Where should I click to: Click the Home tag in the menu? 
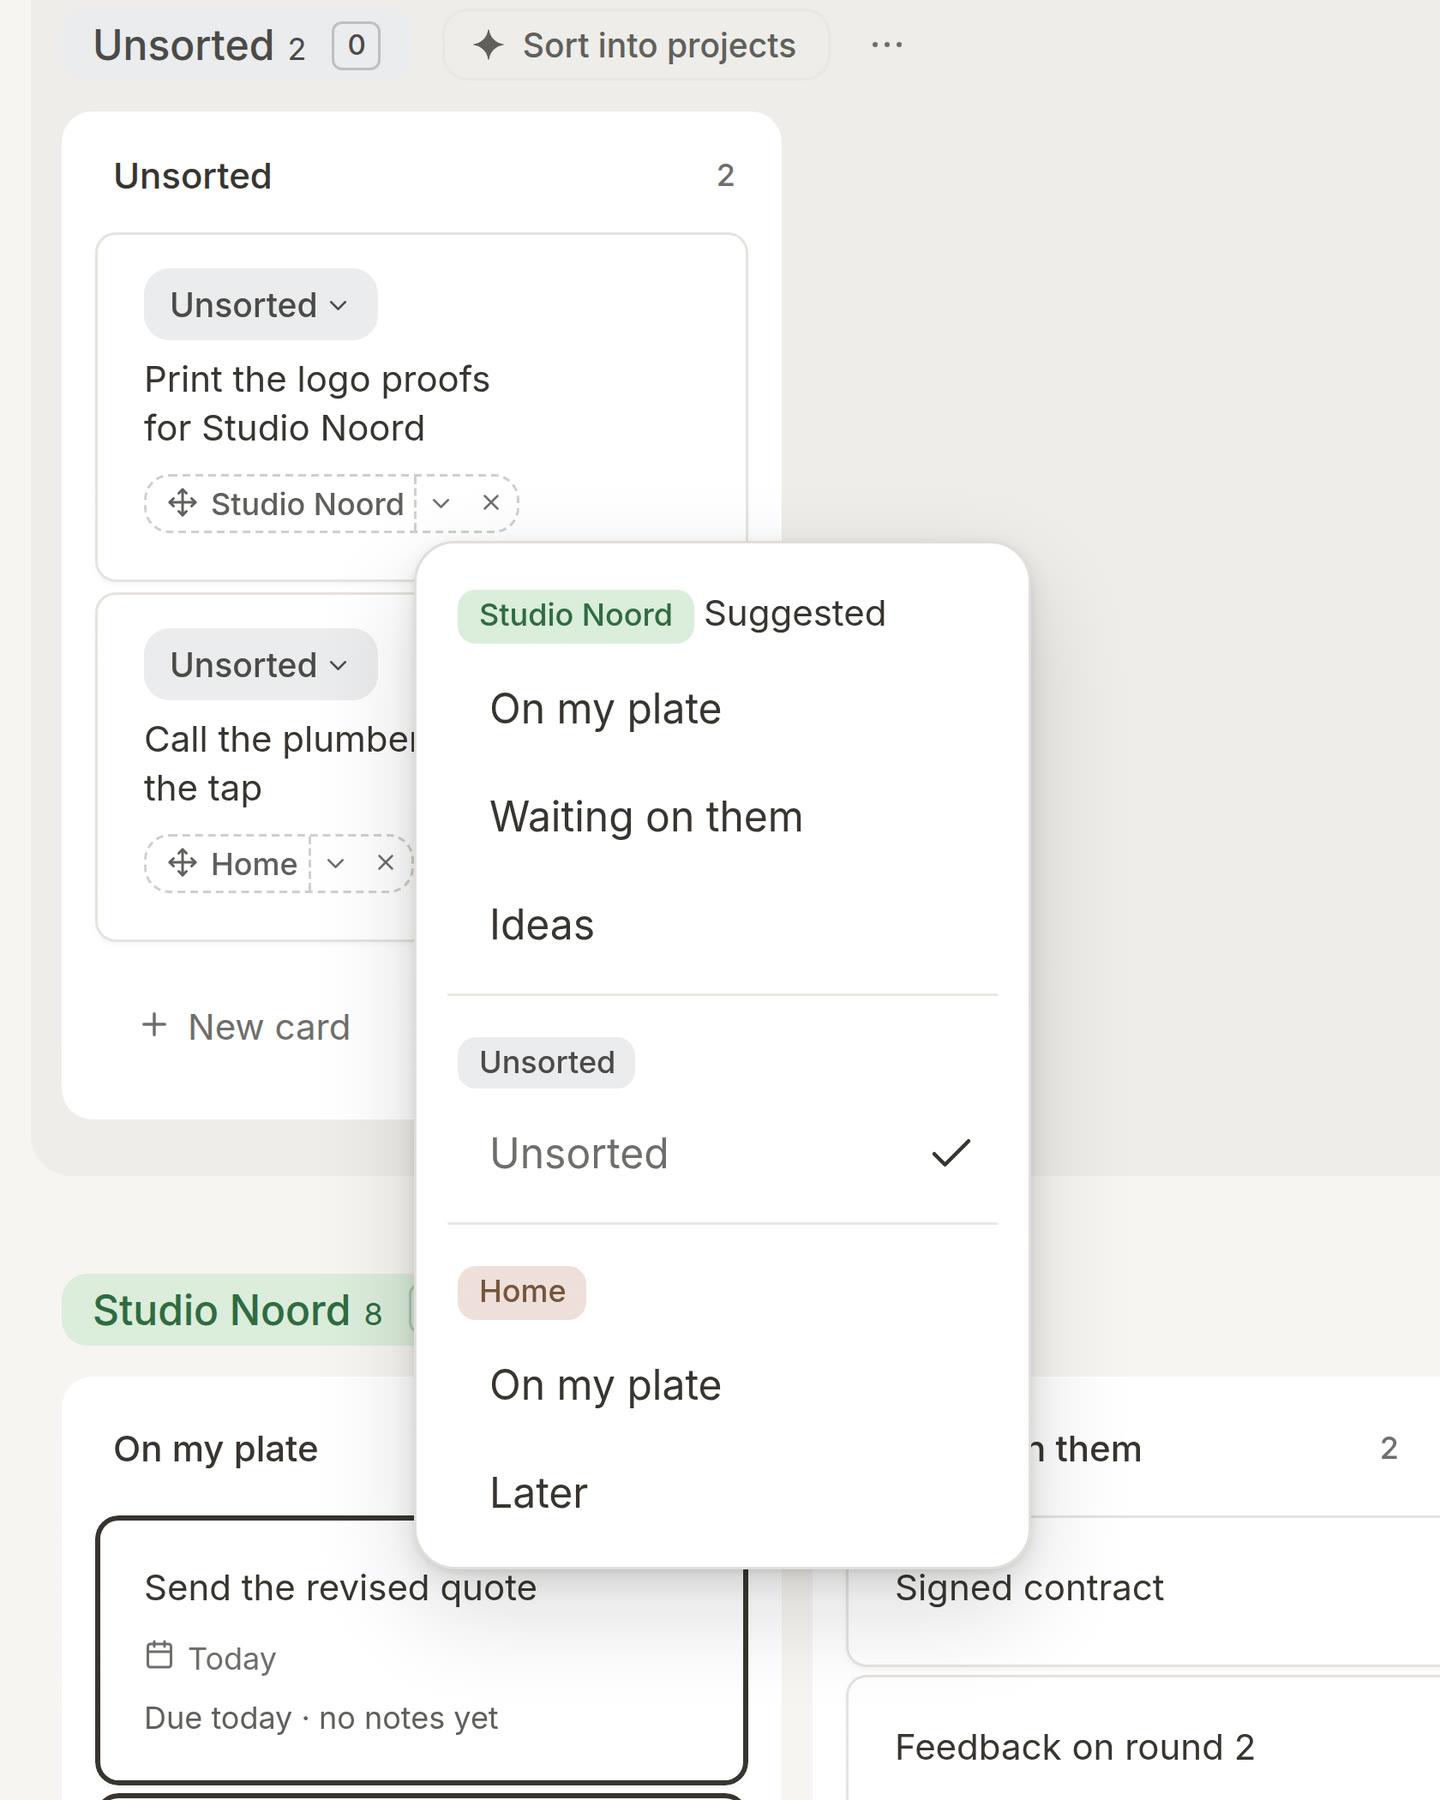click(x=522, y=1291)
